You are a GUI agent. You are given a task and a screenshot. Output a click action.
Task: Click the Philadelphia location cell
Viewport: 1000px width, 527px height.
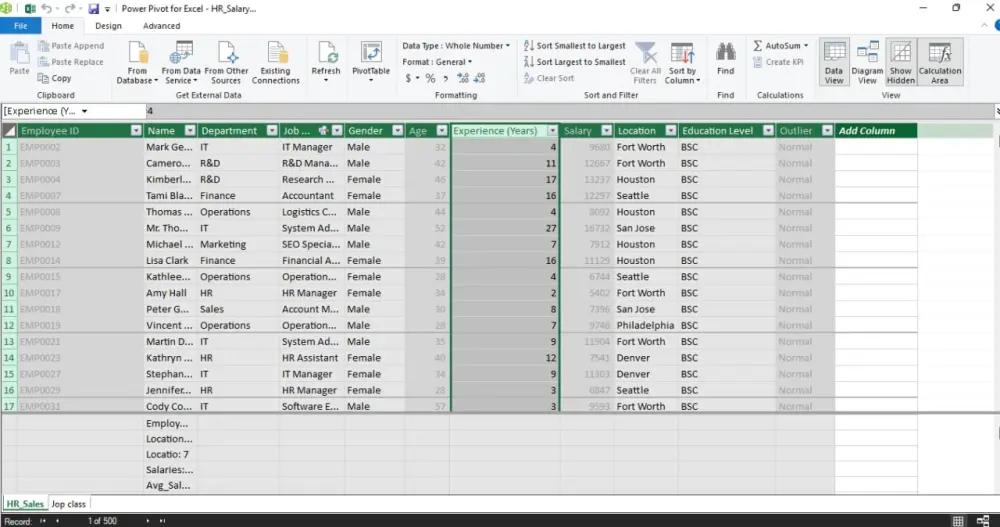[x=645, y=325]
